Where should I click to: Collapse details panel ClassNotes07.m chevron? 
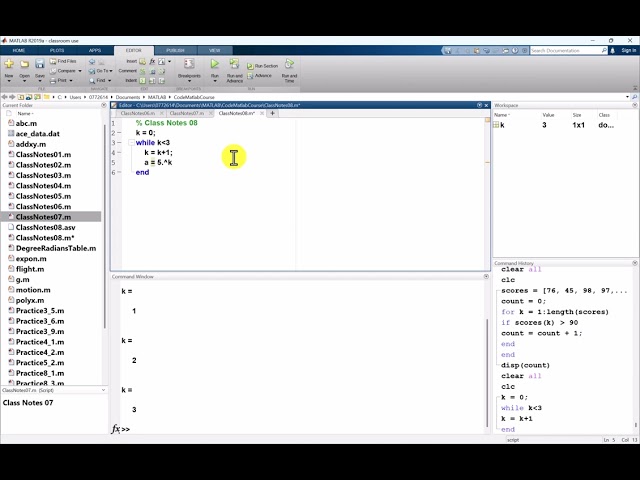pyautogui.click(x=103, y=390)
